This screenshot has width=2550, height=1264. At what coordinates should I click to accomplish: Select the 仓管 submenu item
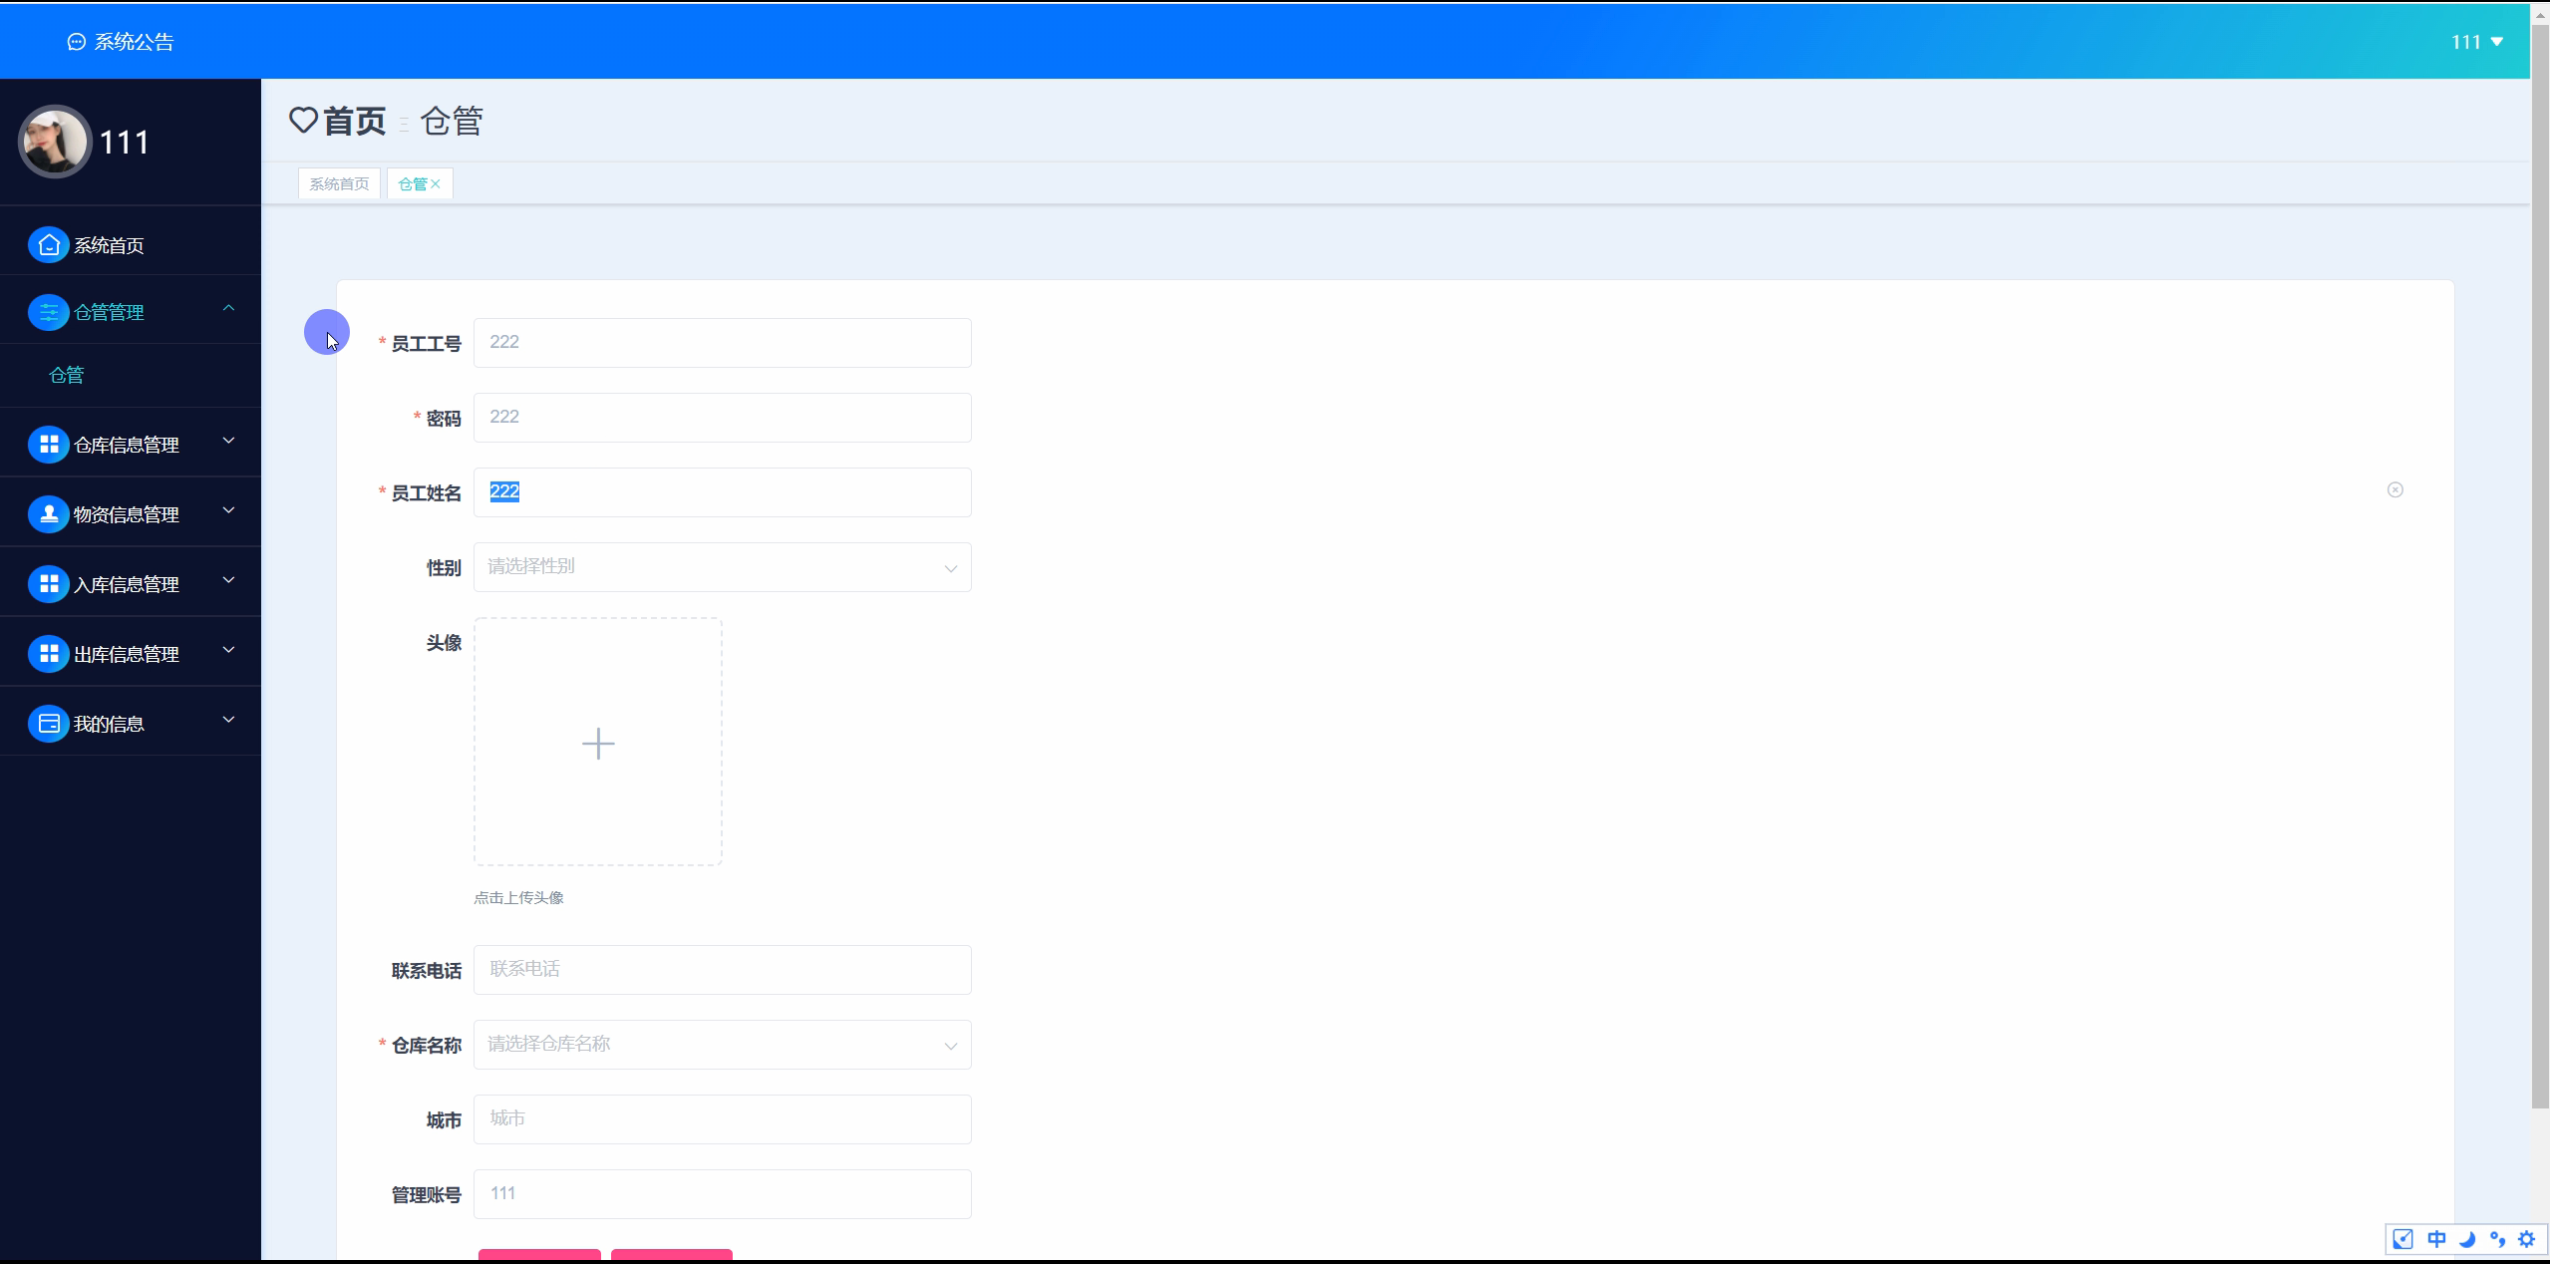pyautogui.click(x=67, y=375)
